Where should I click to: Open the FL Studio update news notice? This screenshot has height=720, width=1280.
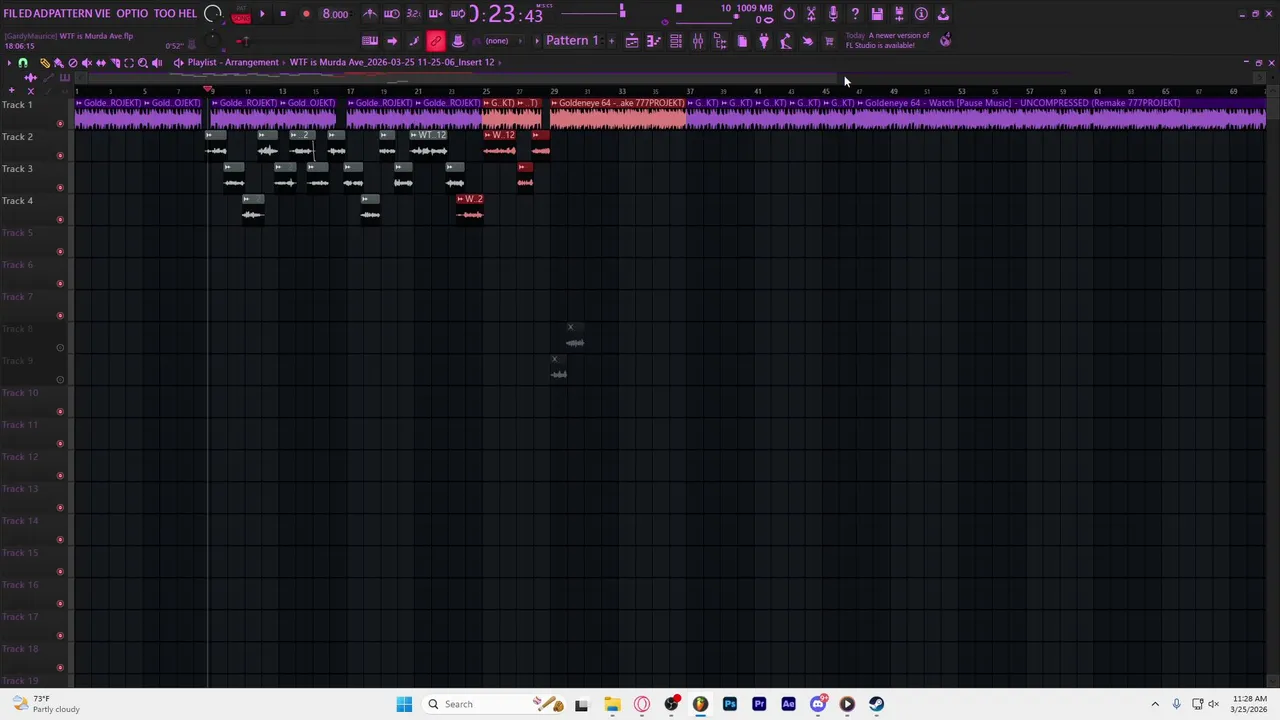pos(888,40)
